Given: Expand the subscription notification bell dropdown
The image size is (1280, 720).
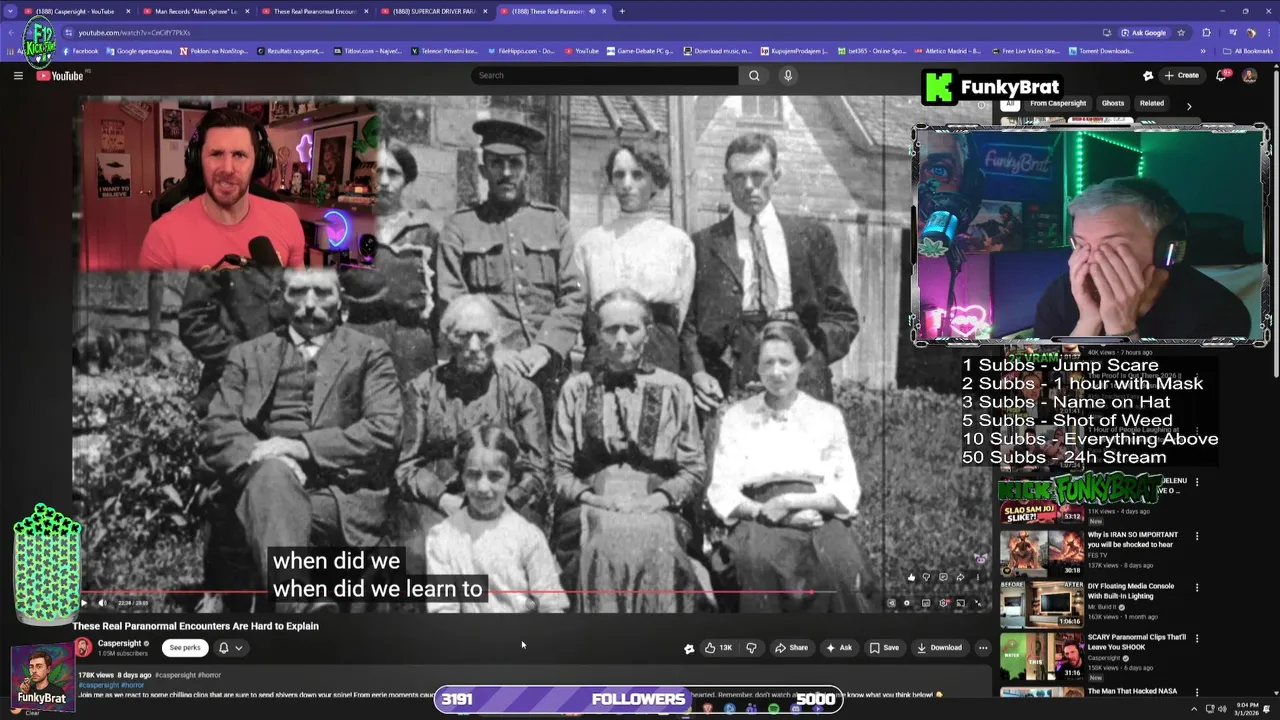Looking at the screenshot, I should point(230,647).
